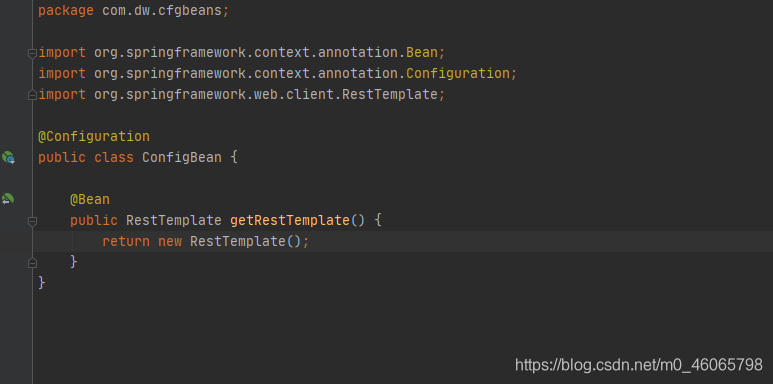Click the bean navigation gutter icon beside @Bean
This screenshot has width=773, height=384.
(x=8, y=199)
